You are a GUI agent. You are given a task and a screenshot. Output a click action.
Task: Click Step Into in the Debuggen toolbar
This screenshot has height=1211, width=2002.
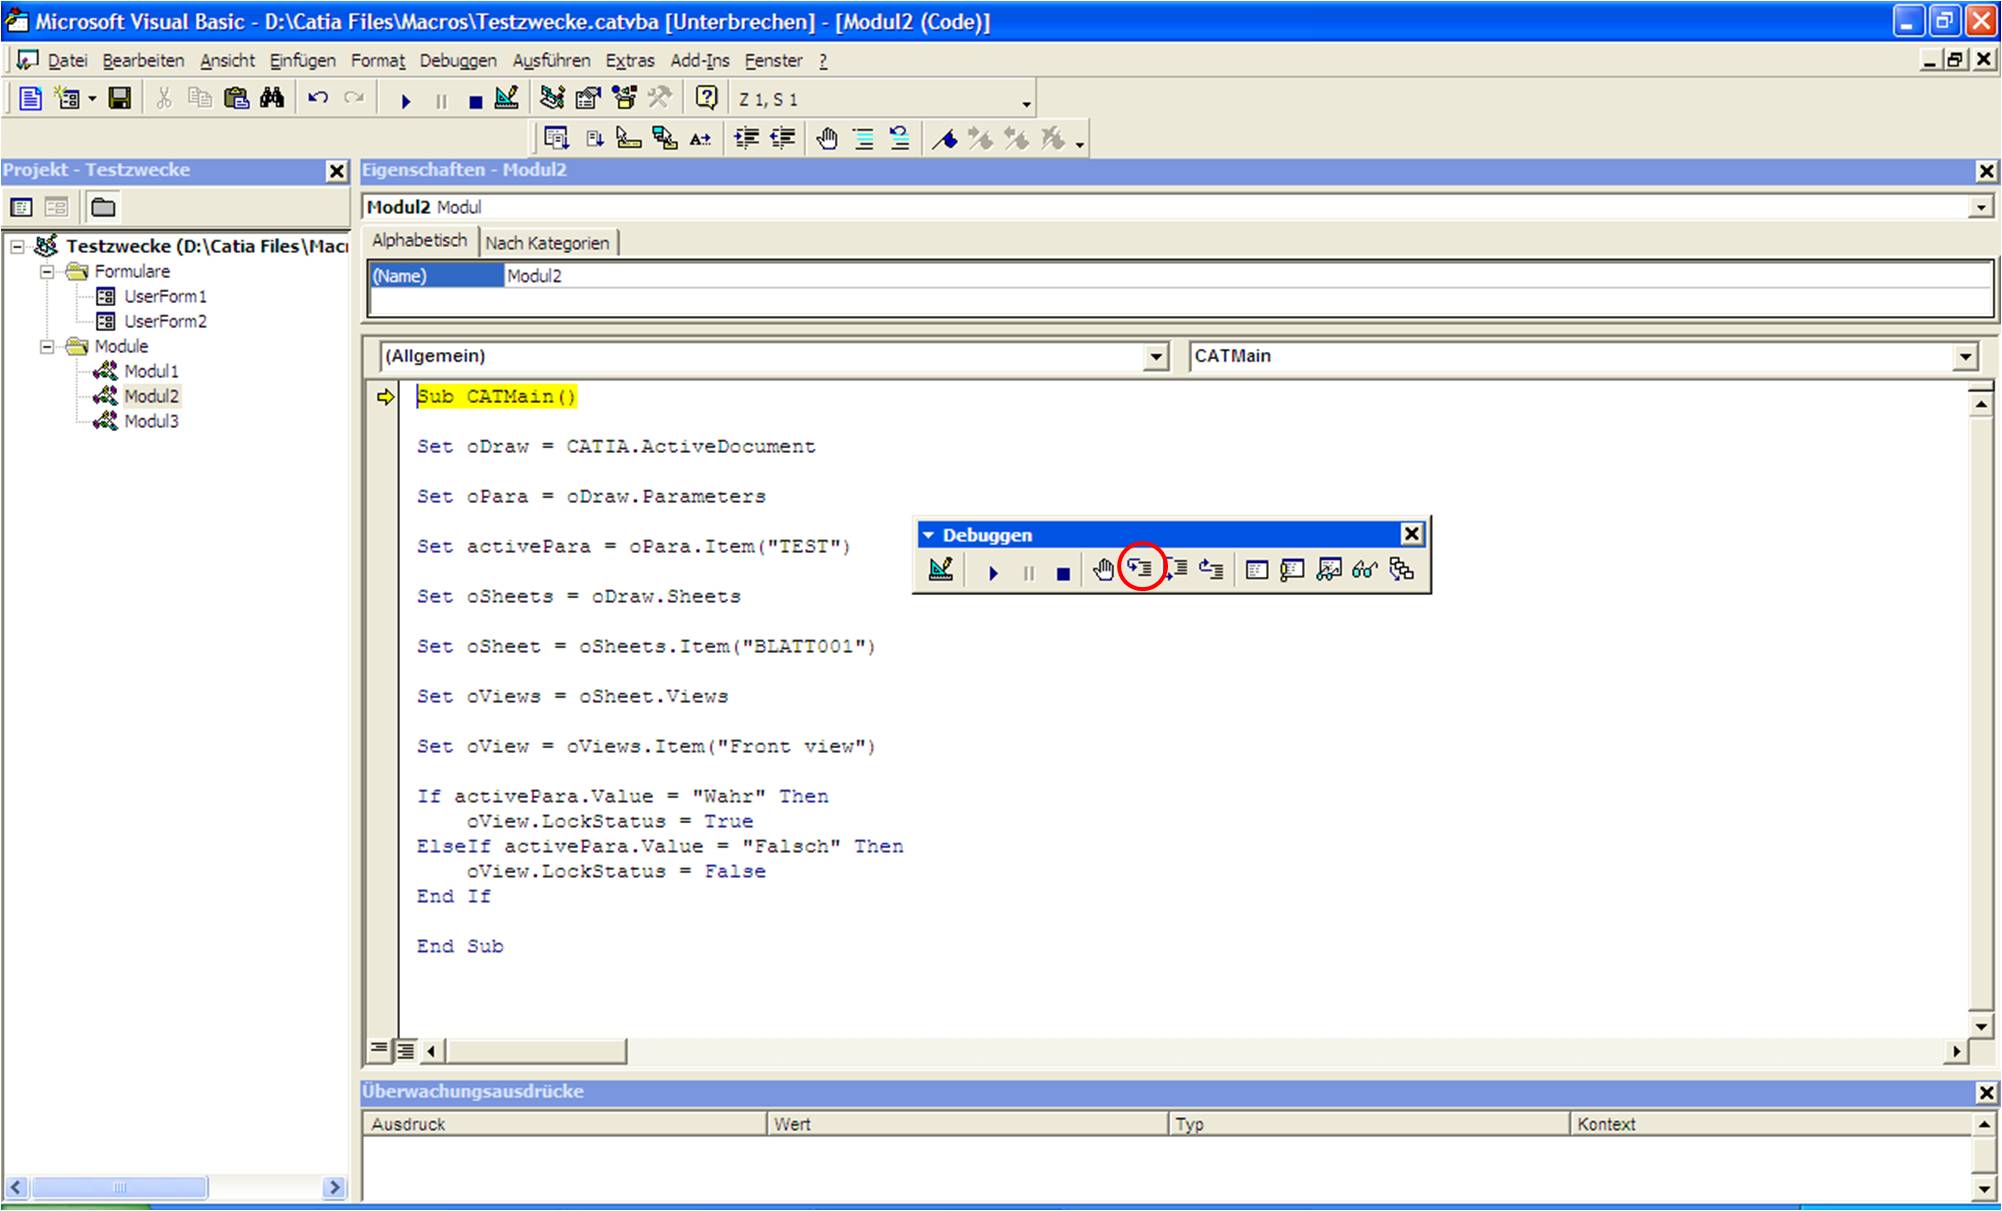click(1140, 570)
